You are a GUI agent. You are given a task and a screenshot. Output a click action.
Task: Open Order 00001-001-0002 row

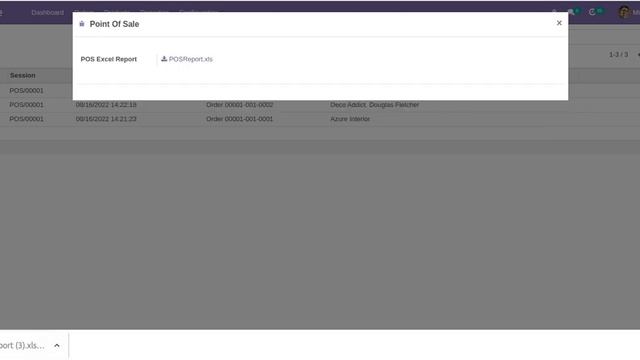[x=240, y=105]
